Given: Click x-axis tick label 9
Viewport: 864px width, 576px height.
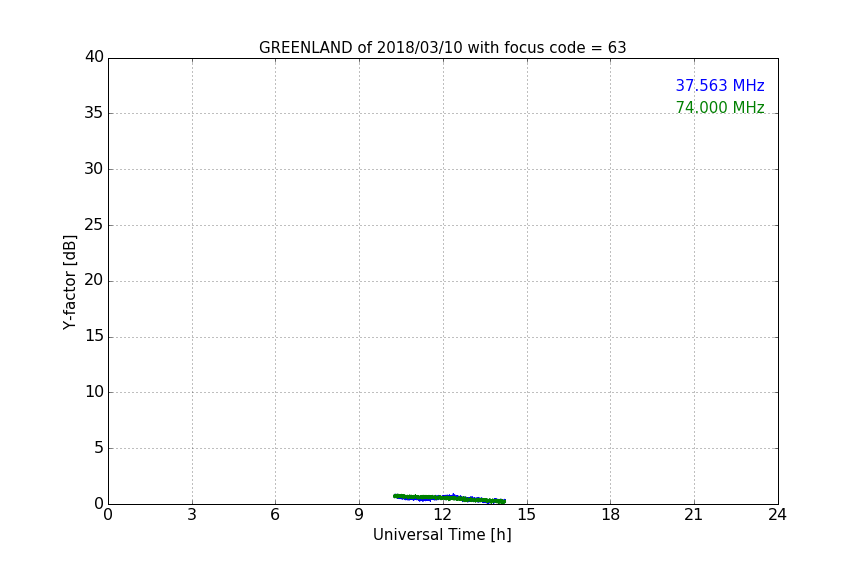Looking at the screenshot, I should 359,515.
